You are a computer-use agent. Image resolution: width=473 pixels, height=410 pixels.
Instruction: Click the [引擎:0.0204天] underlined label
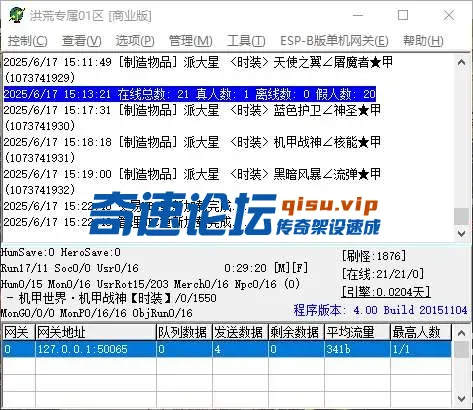point(386,292)
